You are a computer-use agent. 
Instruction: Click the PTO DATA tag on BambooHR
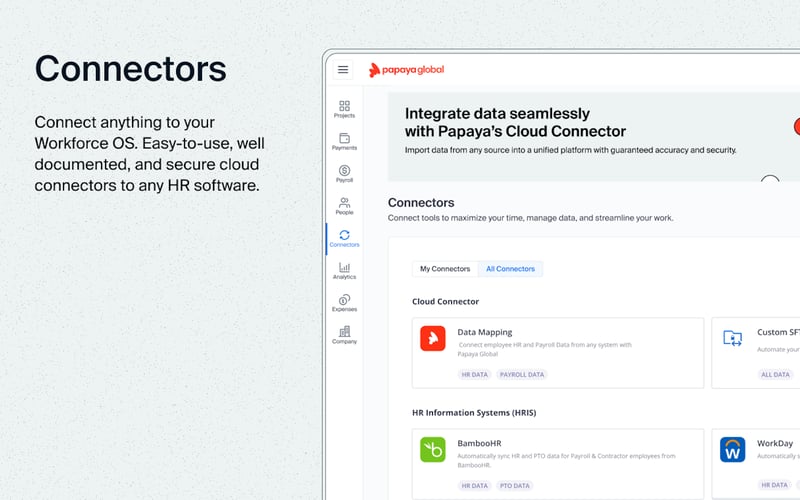point(515,486)
